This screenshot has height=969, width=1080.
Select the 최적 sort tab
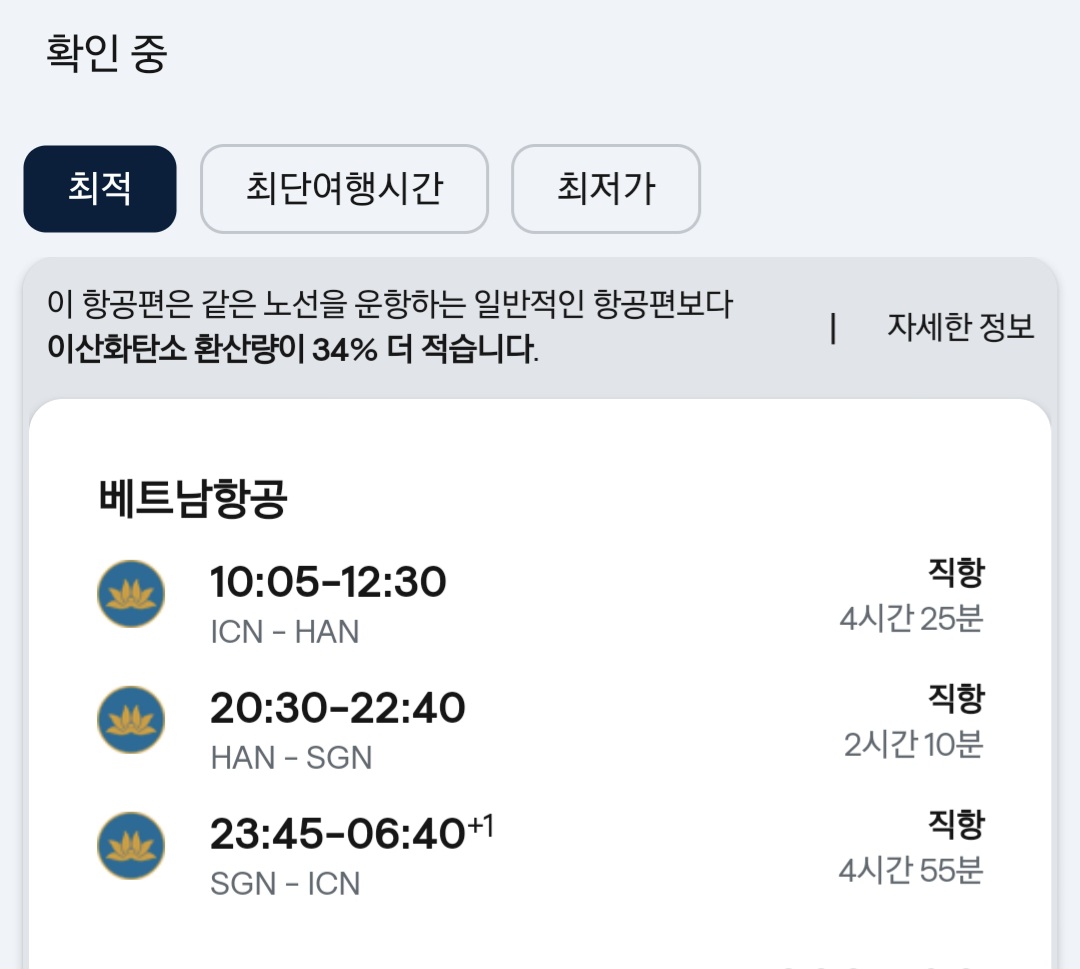tap(100, 189)
